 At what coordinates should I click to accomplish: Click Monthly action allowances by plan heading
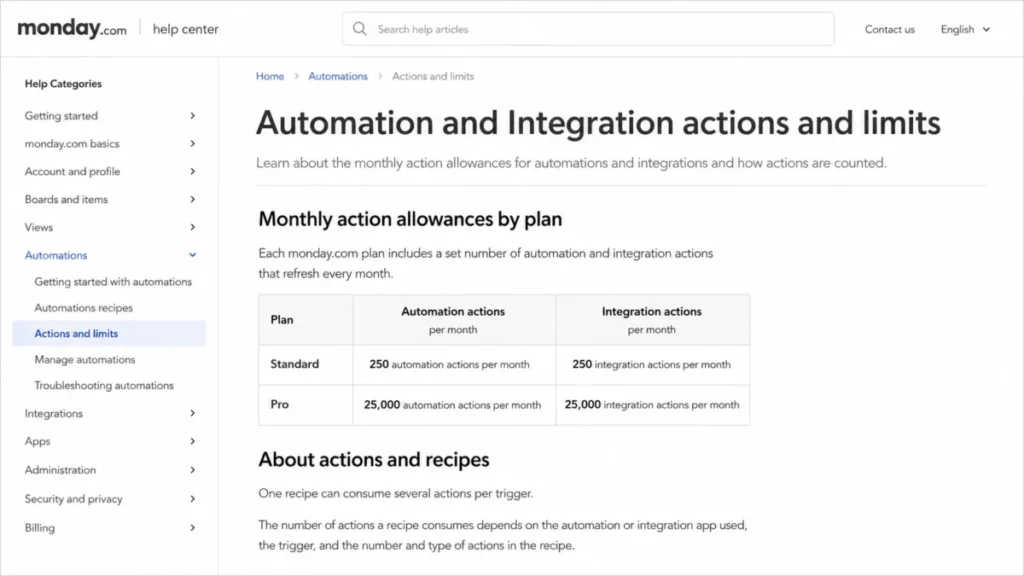pos(410,219)
